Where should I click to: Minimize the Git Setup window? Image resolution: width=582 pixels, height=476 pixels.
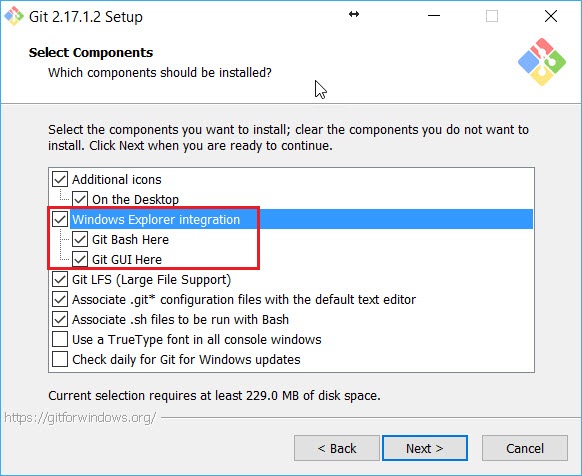(x=434, y=16)
